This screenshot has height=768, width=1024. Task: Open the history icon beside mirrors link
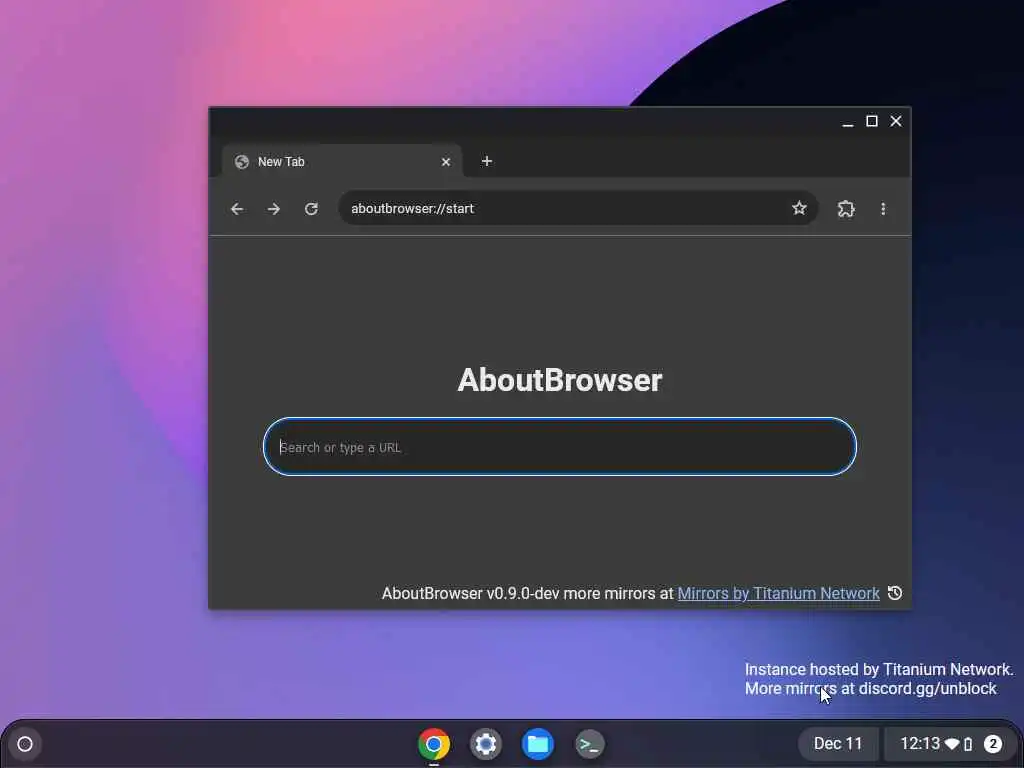coord(895,592)
